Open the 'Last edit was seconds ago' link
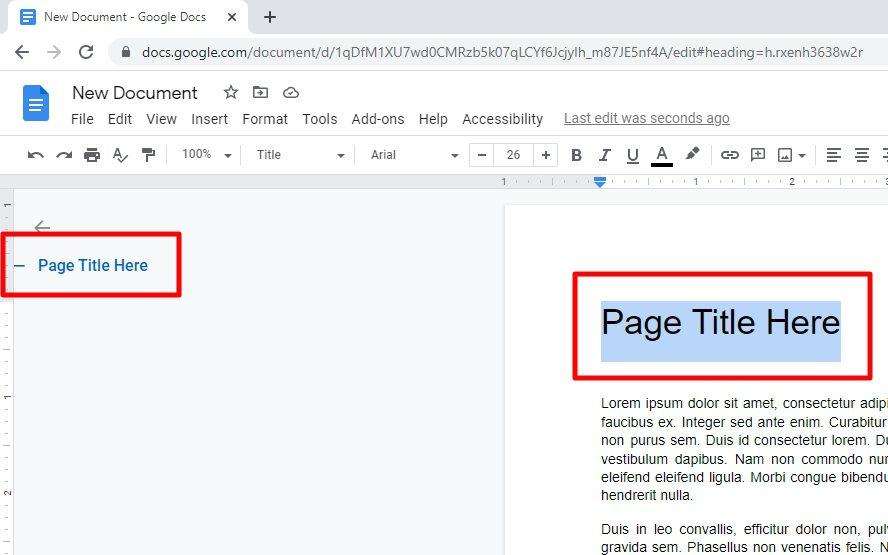Screen dimensions: 888x555 [x=647, y=118]
